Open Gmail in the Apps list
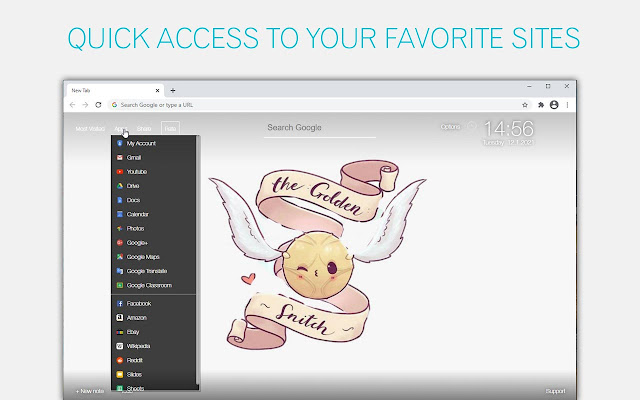The width and height of the screenshot is (640, 400). pyautogui.click(x=153, y=158)
